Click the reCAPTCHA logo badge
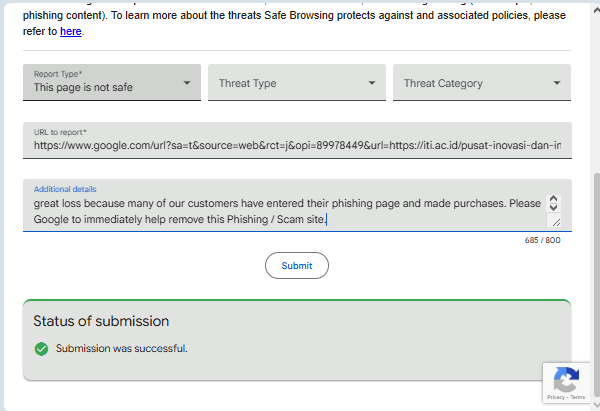Screen dimensions: 600x411 point(566,380)
